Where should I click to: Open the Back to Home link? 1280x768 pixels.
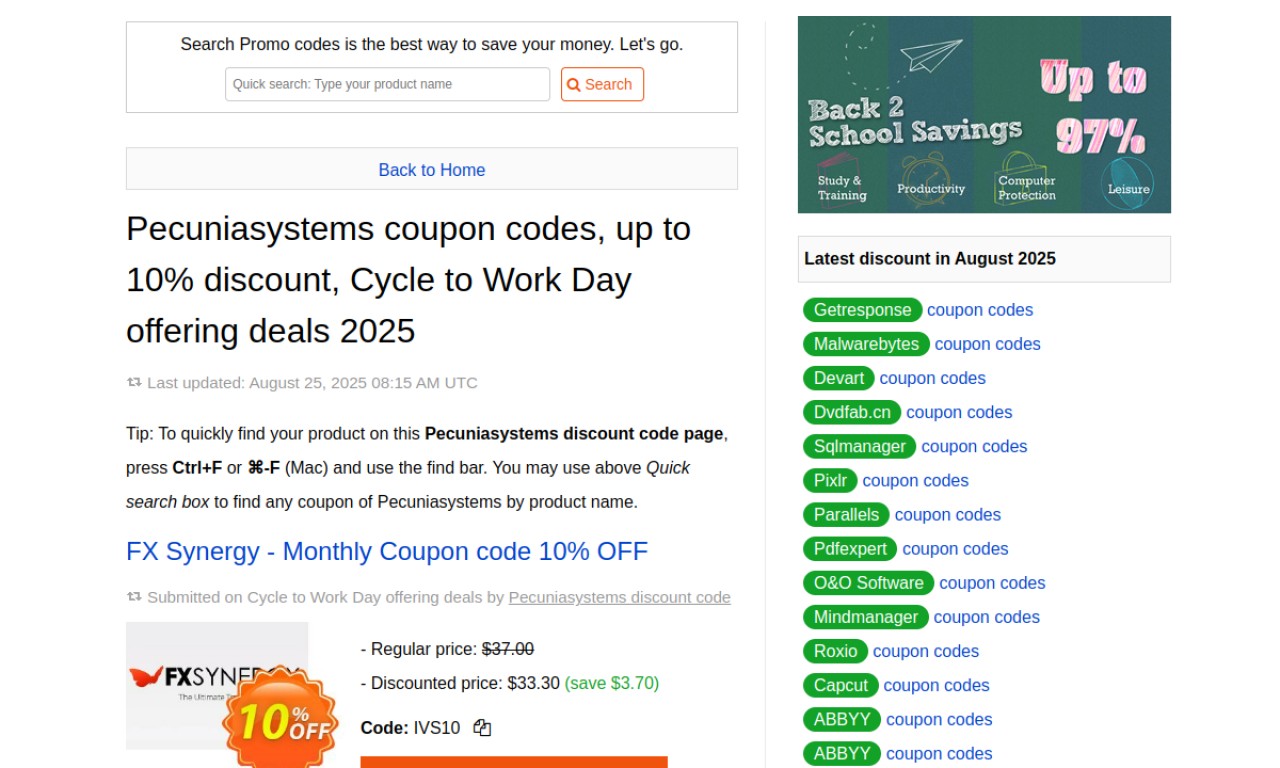[432, 170]
